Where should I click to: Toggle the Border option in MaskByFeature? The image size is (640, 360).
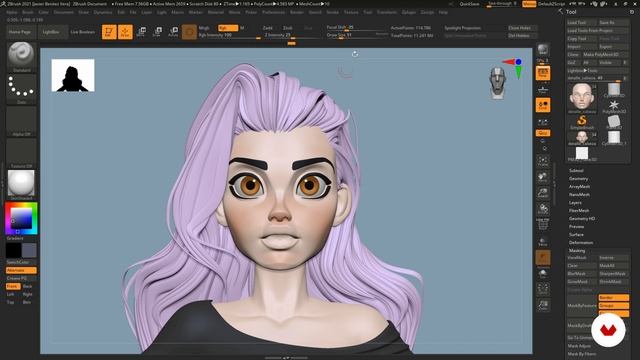pos(613,298)
